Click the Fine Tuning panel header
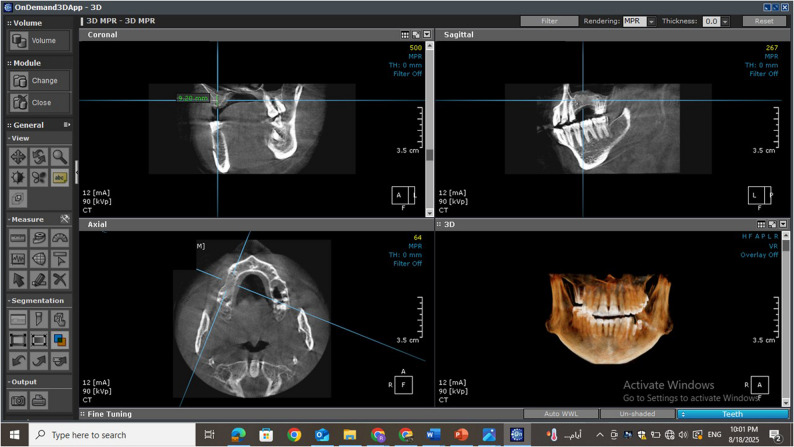Screen dimensions: 794x447 (x=108, y=414)
